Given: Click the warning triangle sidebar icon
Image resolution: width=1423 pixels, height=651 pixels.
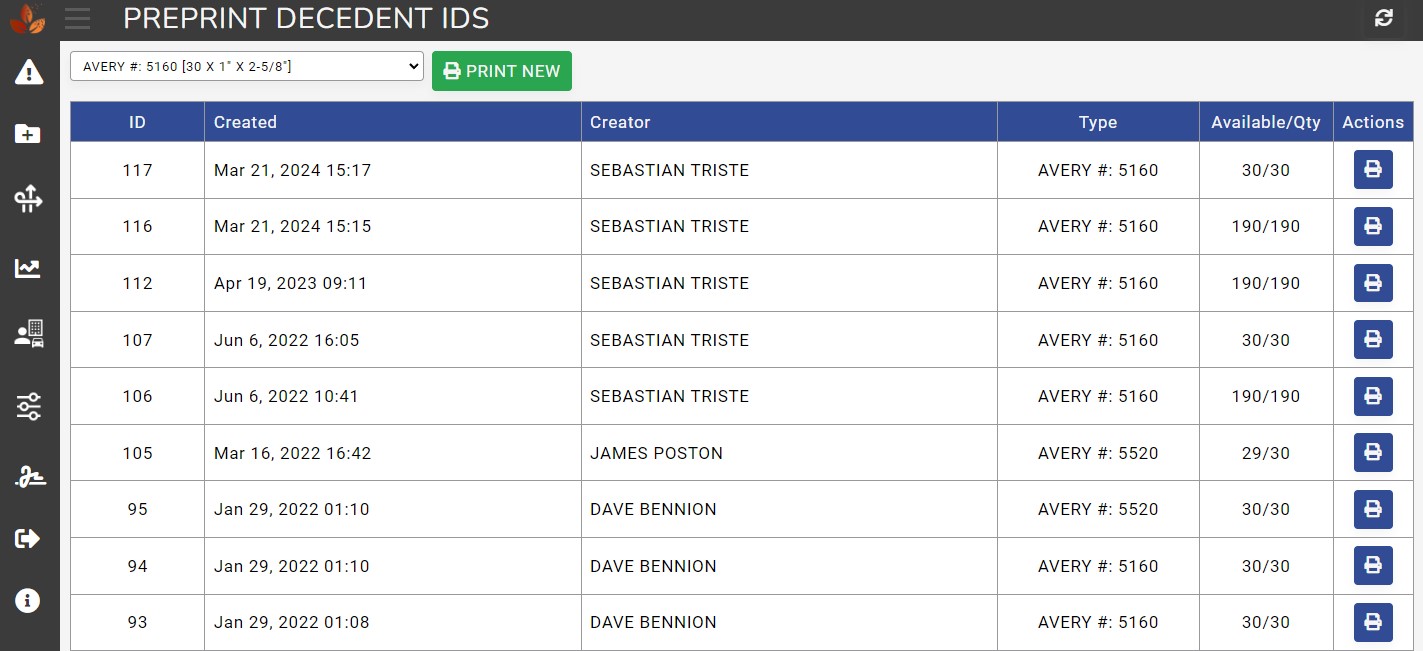Looking at the screenshot, I should point(29,72).
